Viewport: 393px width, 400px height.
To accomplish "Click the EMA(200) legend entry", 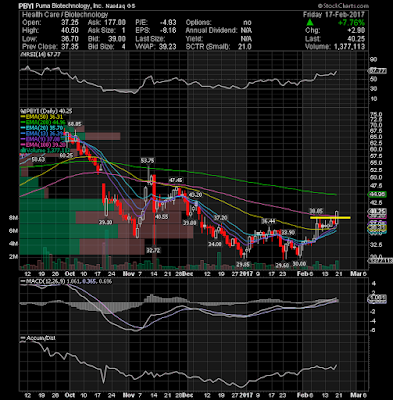I will click(x=43, y=123).
